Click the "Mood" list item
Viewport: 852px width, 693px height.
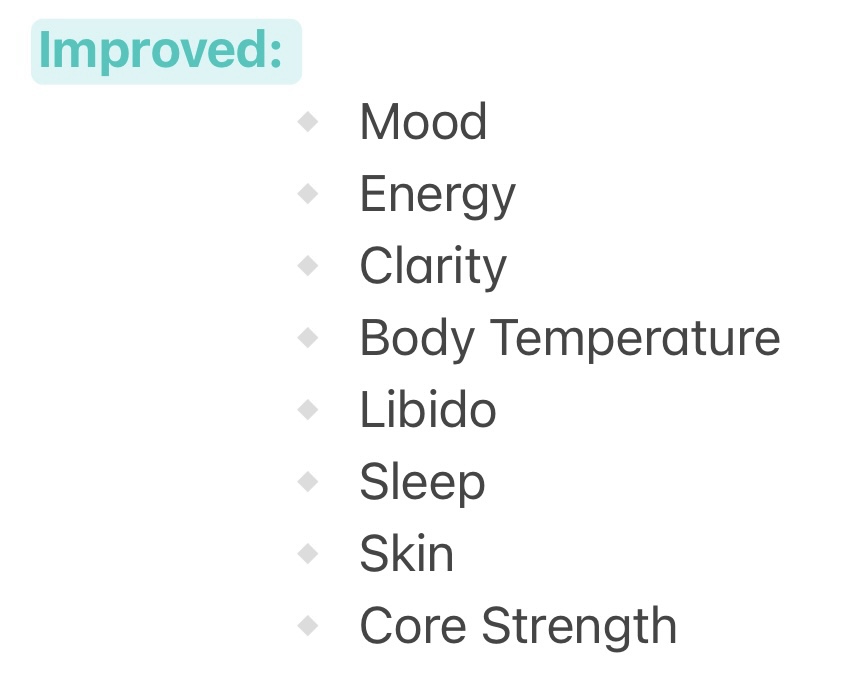[423, 122]
